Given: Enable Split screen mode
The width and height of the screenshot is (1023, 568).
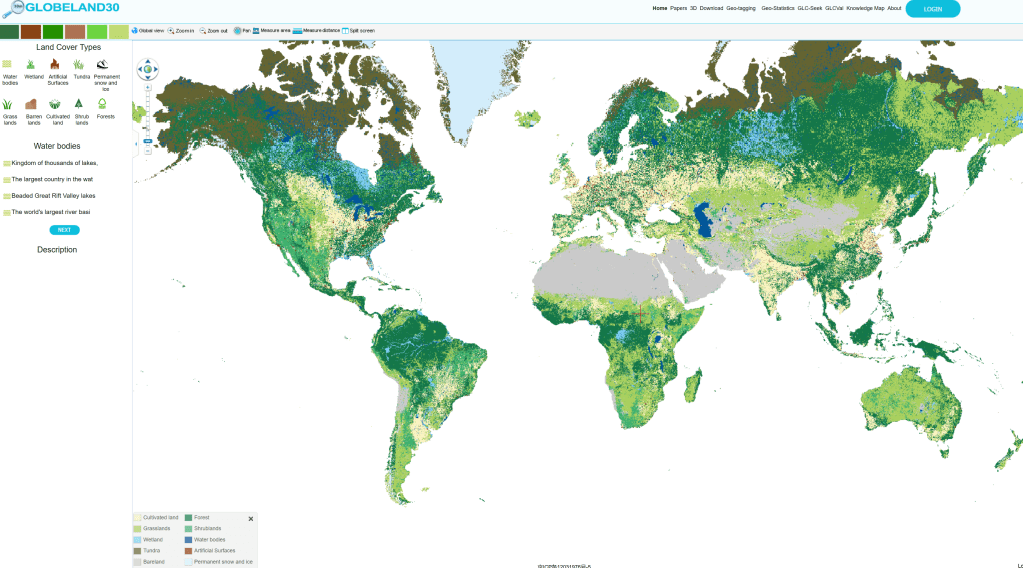Looking at the screenshot, I should [358, 31].
